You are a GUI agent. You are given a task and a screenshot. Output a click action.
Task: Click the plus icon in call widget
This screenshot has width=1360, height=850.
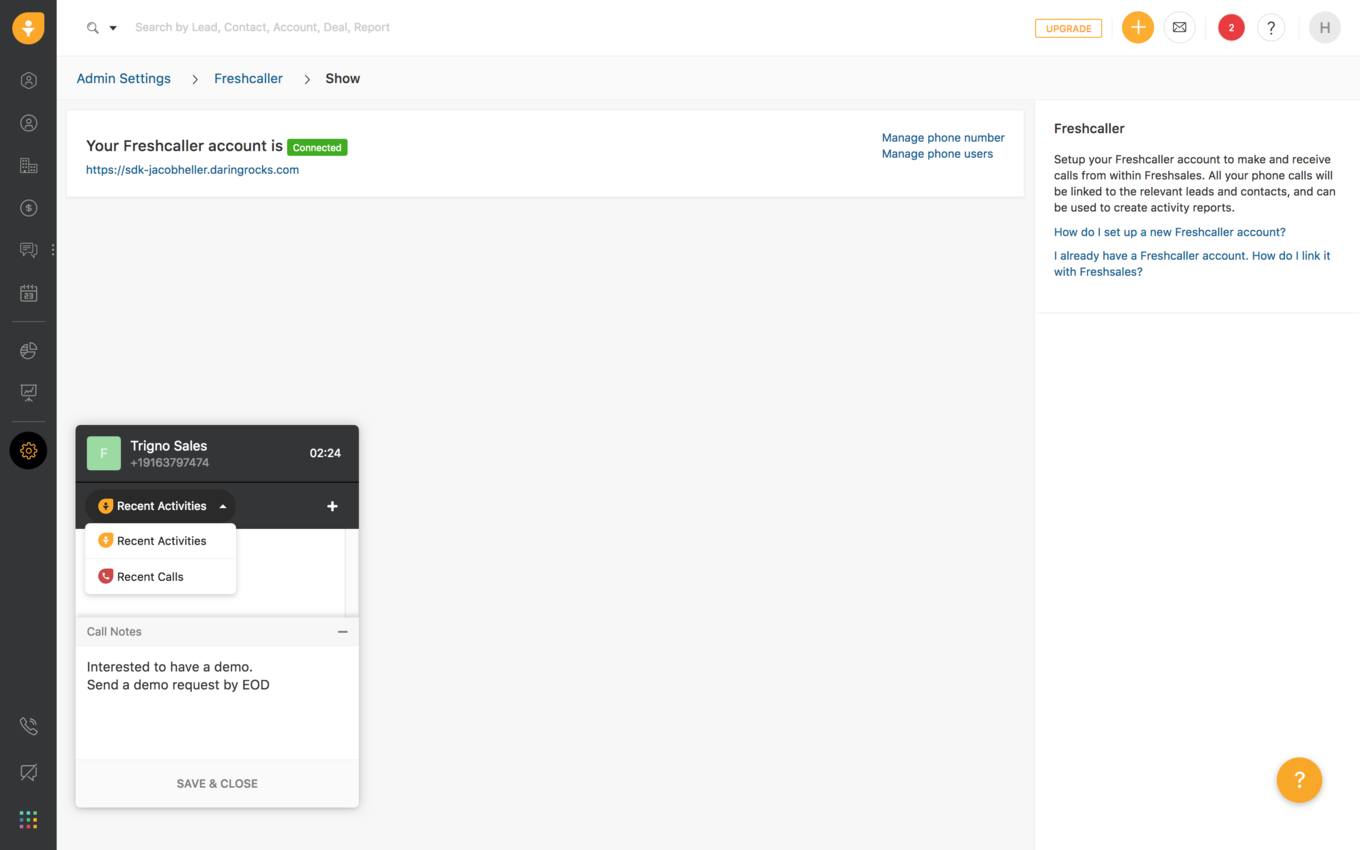[x=332, y=506]
